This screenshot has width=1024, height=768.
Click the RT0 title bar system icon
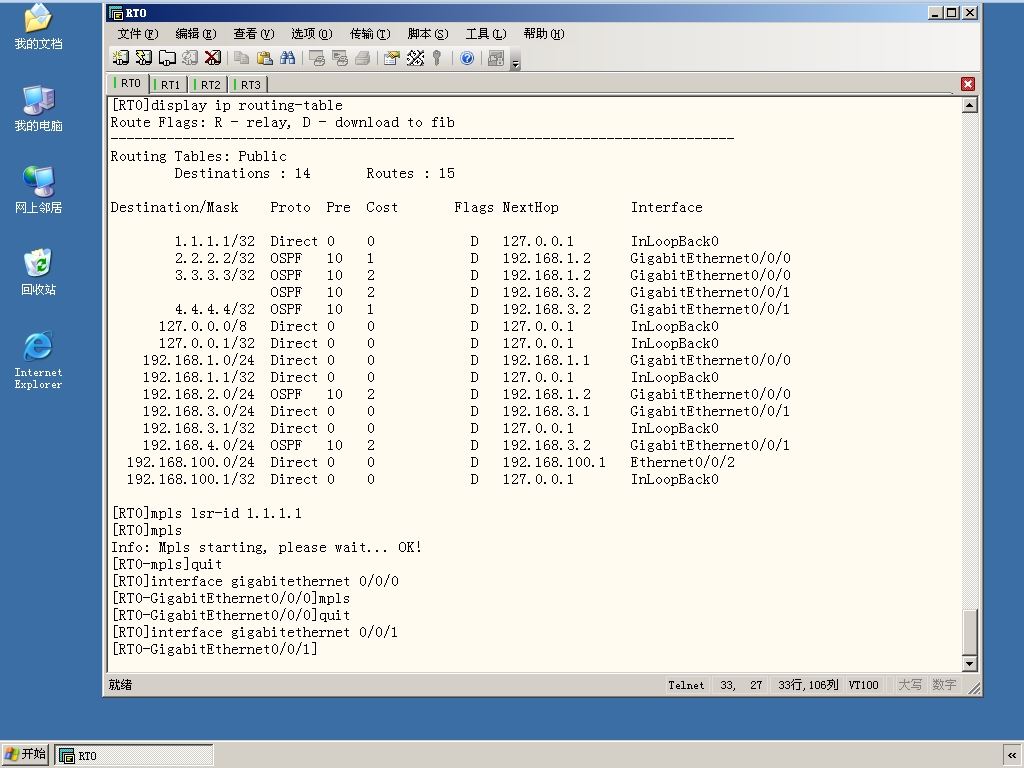click(x=116, y=13)
